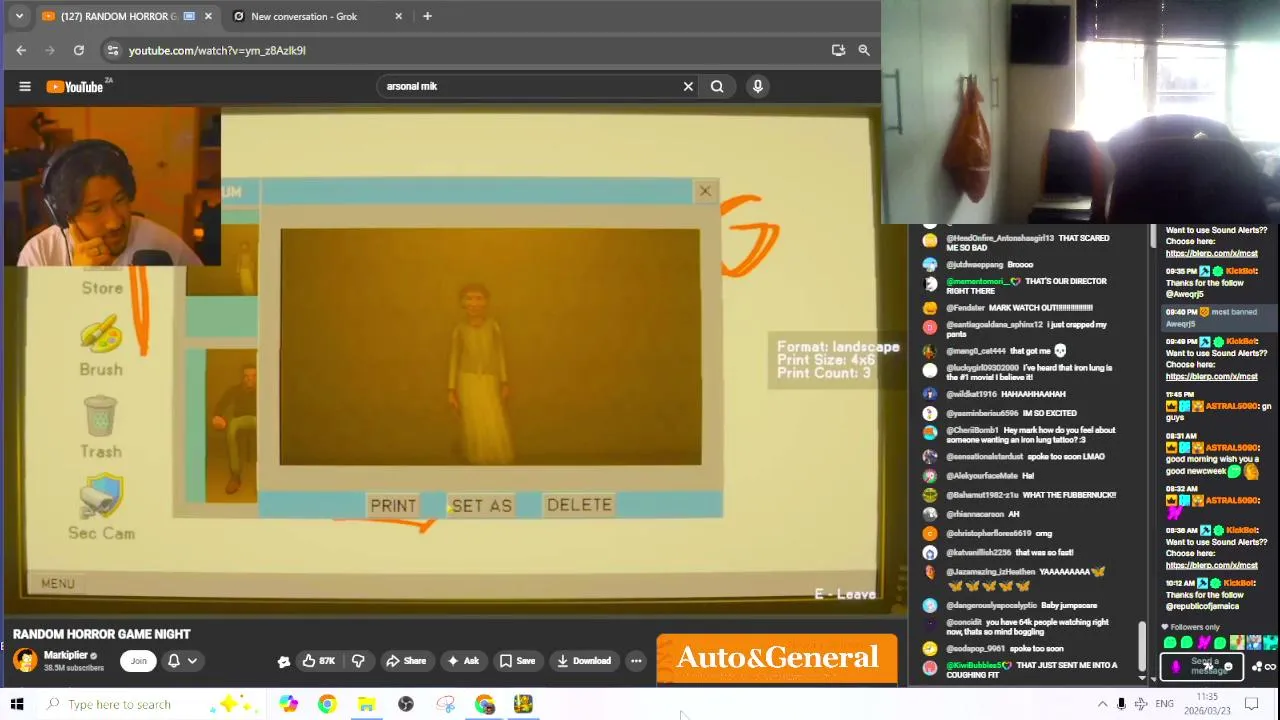Click the install/cast icon in address bar

pos(838,50)
